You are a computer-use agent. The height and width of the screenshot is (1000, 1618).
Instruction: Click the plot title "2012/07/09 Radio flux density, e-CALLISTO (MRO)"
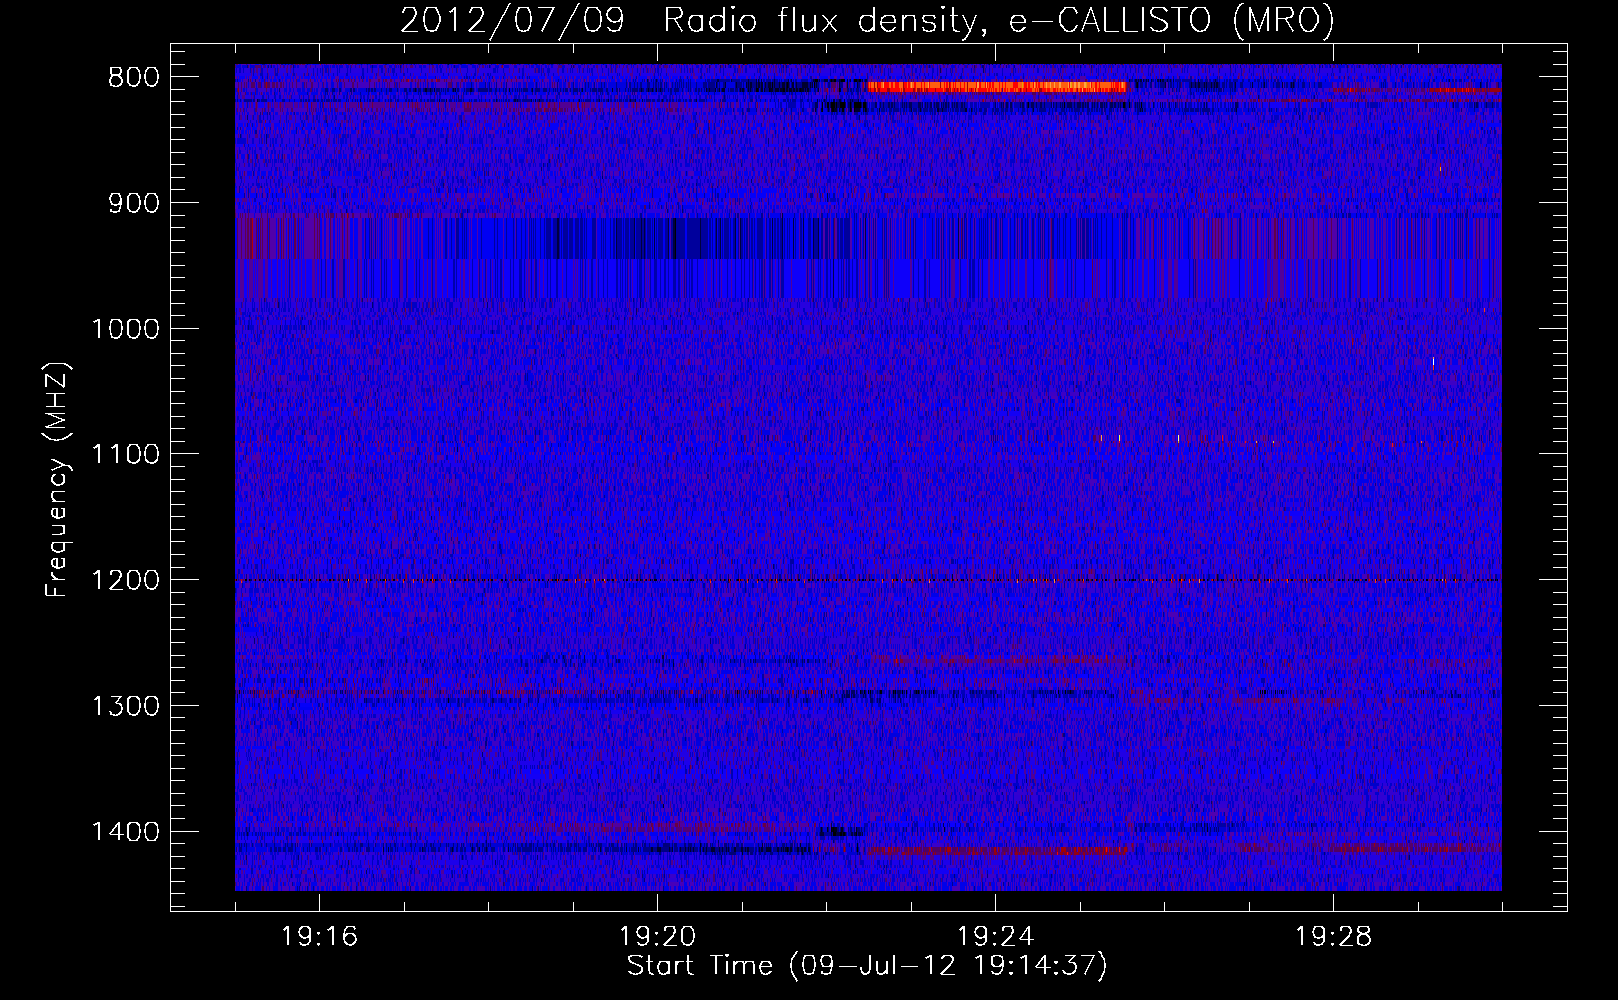(867, 20)
